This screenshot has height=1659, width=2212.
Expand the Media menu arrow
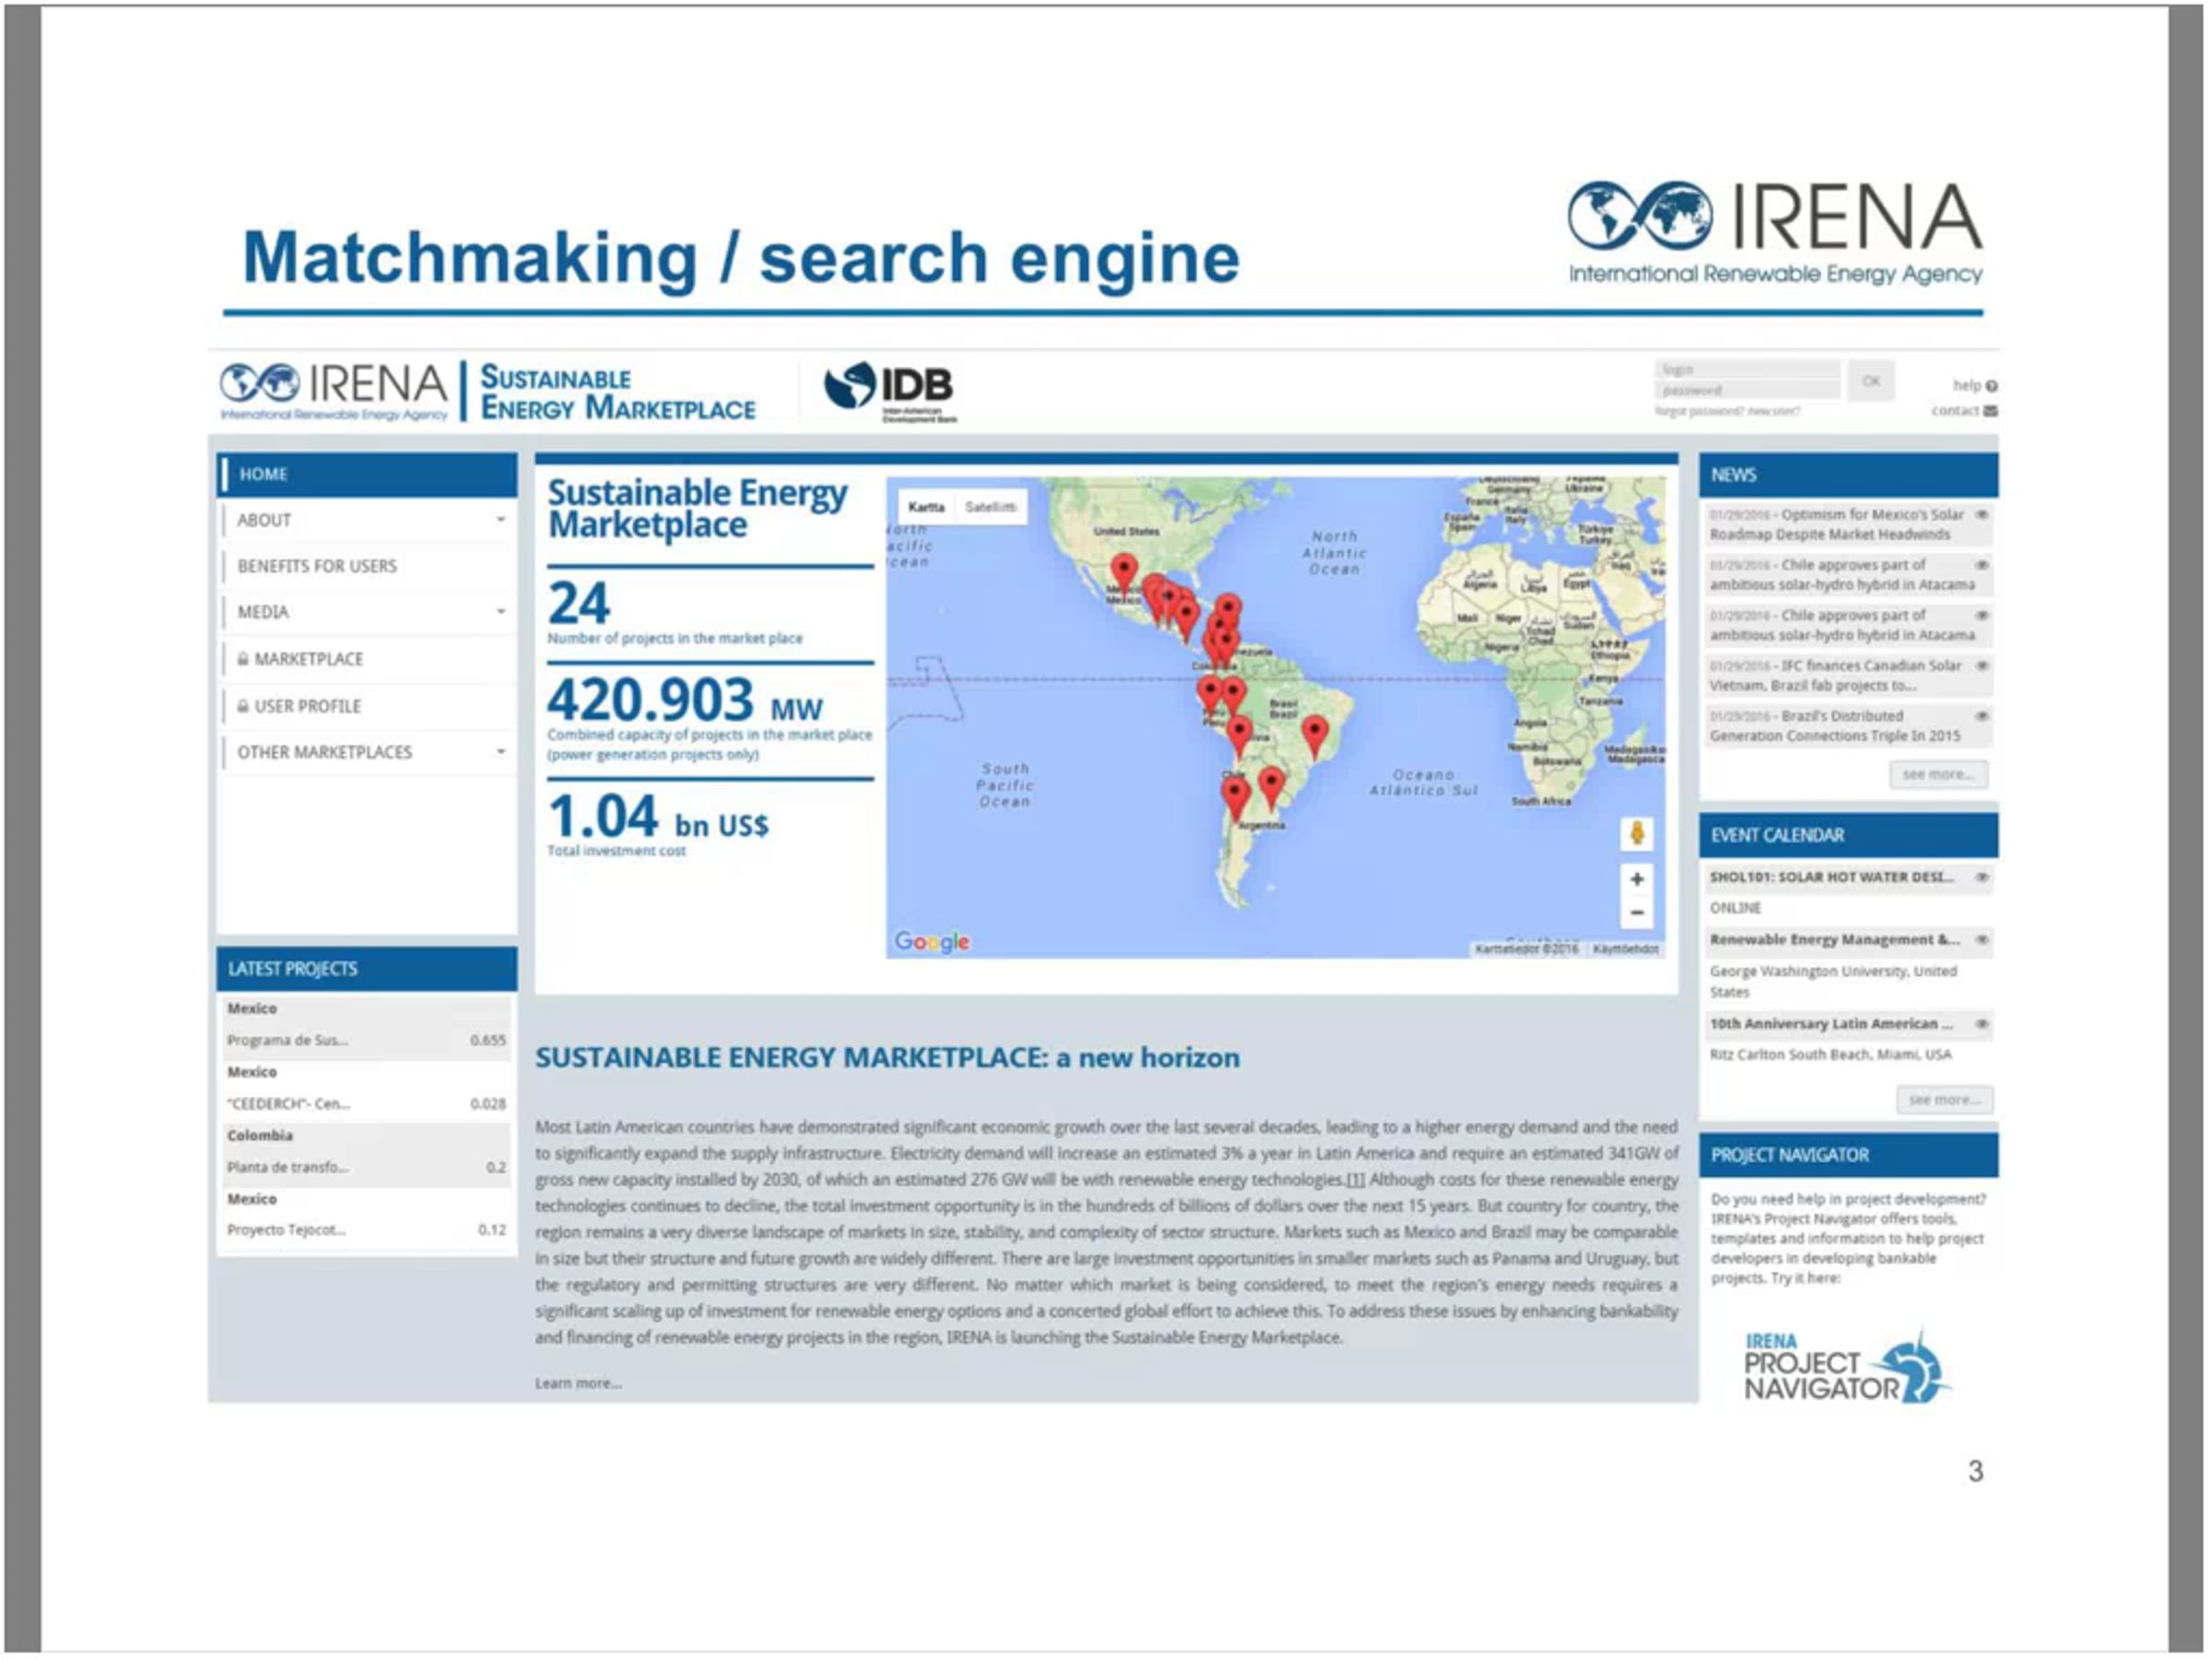coord(501,612)
